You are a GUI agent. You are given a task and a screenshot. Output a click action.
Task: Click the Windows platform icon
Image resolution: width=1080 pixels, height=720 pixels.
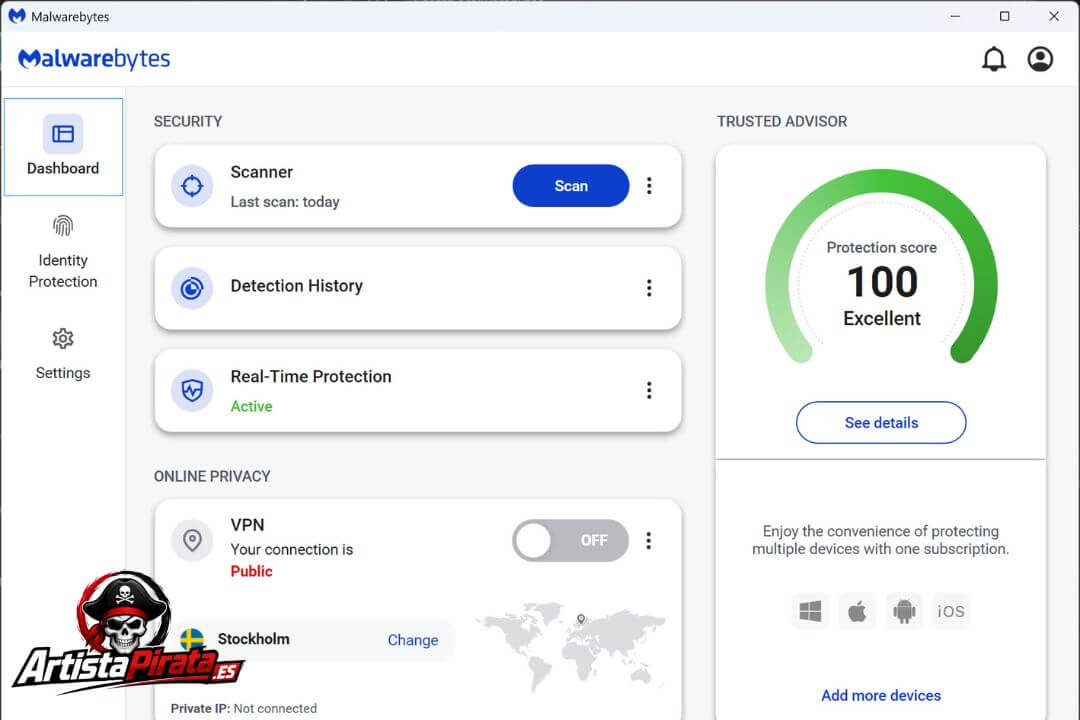click(x=810, y=611)
